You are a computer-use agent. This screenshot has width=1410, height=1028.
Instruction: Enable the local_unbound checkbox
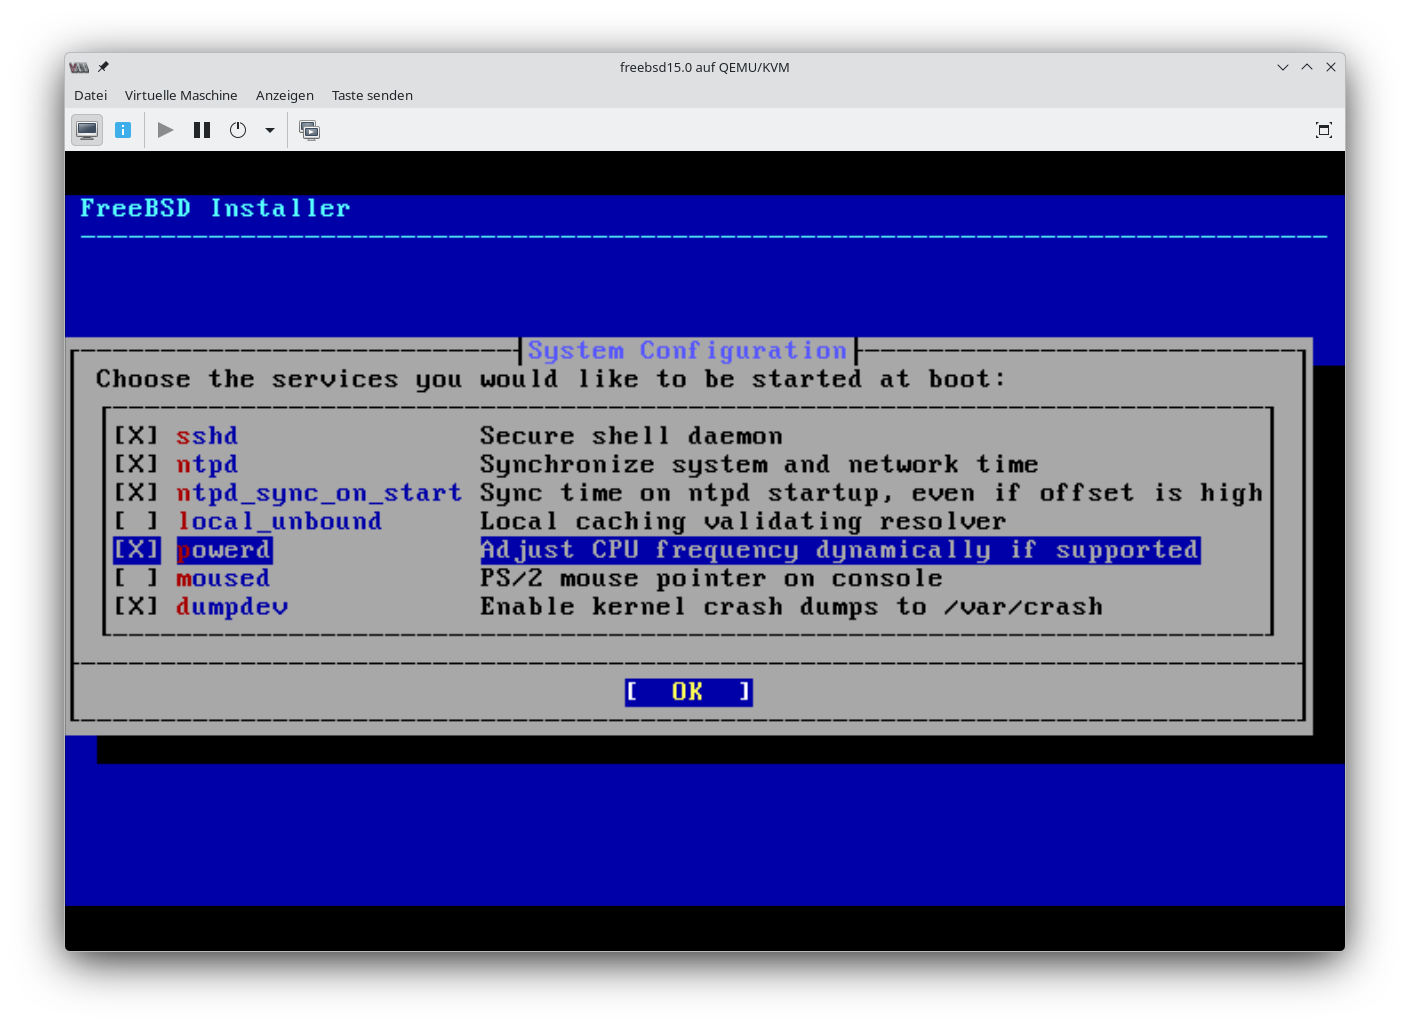(x=136, y=521)
